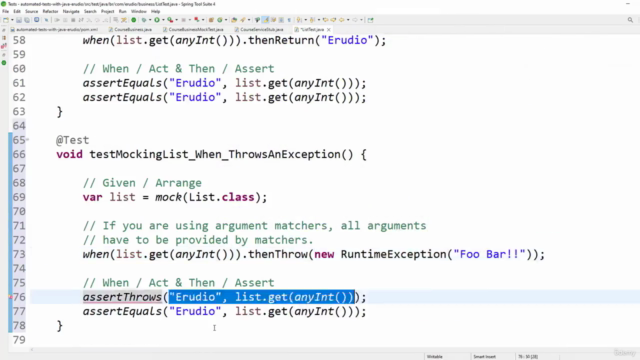Viewport: 640px width, 360px height.
Task: Open the File menu
Action: pyautogui.click(x=5, y=11)
